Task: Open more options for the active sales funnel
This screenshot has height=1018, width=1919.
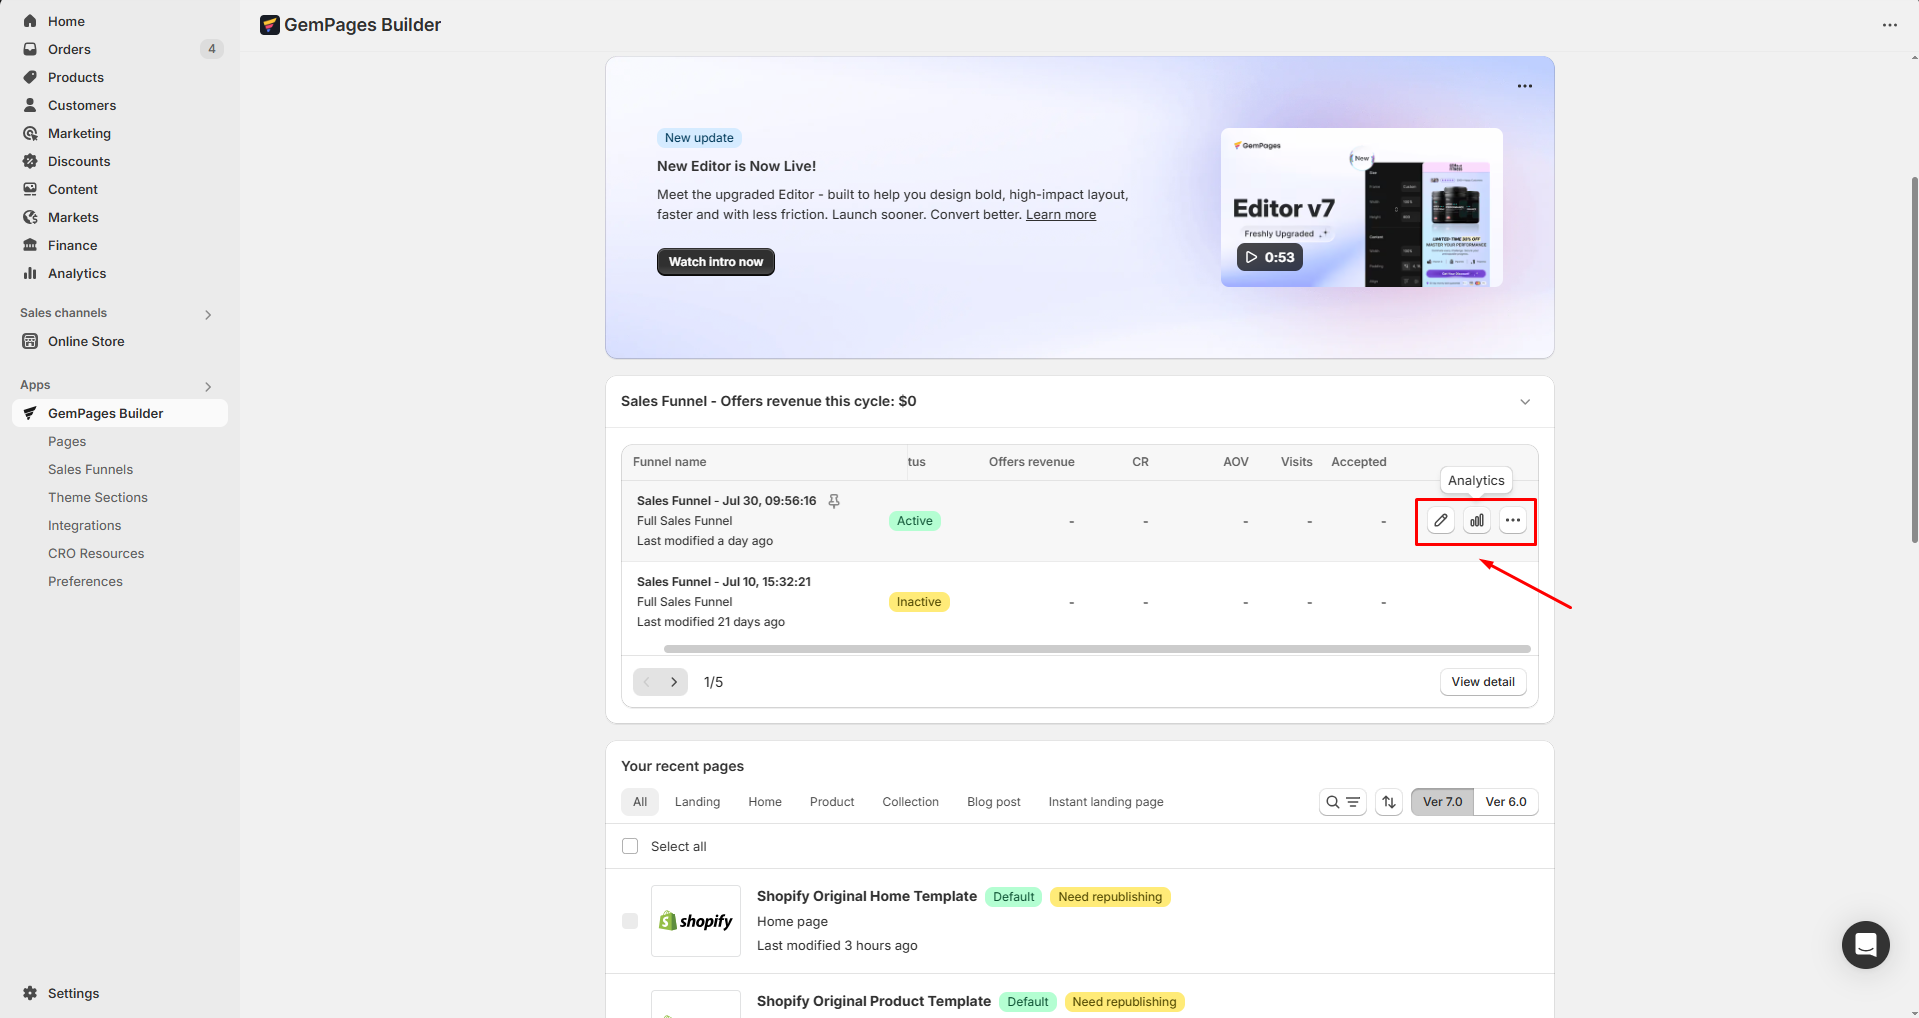Action: click(x=1512, y=520)
